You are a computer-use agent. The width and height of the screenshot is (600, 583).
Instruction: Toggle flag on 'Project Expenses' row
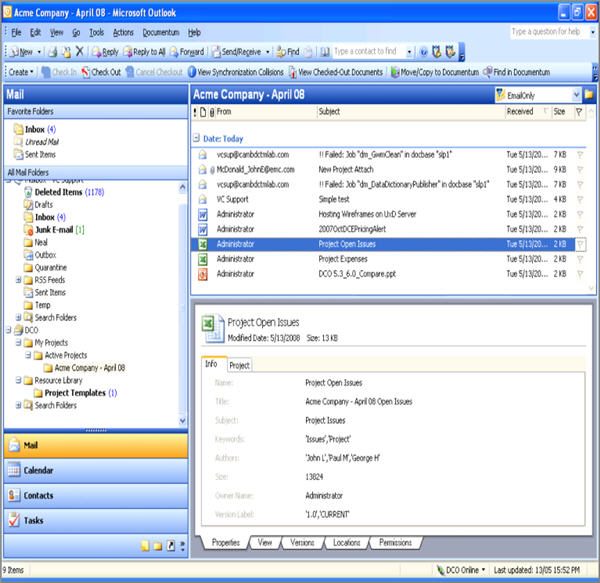(580, 259)
